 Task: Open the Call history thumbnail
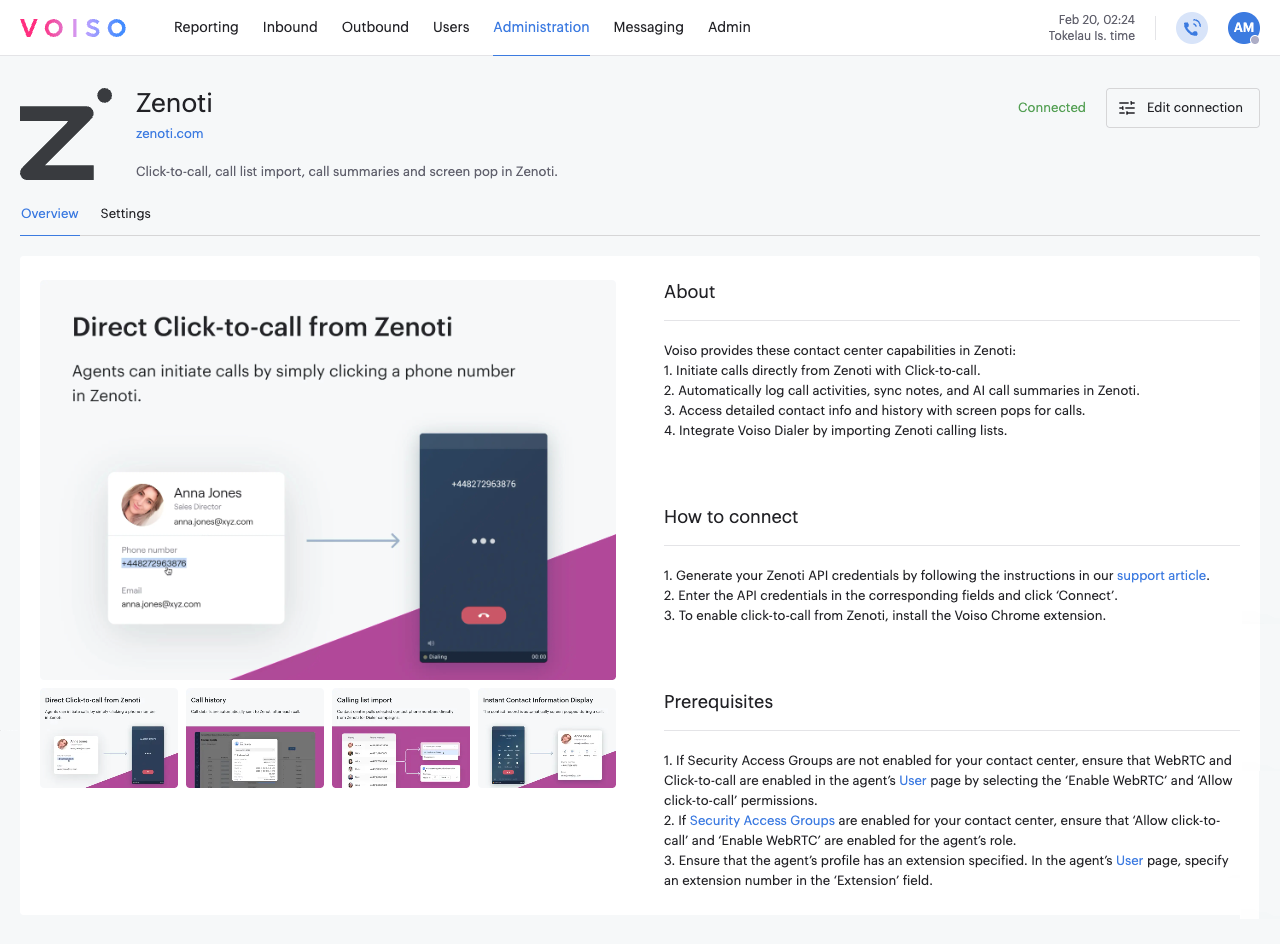click(x=255, y=737)
